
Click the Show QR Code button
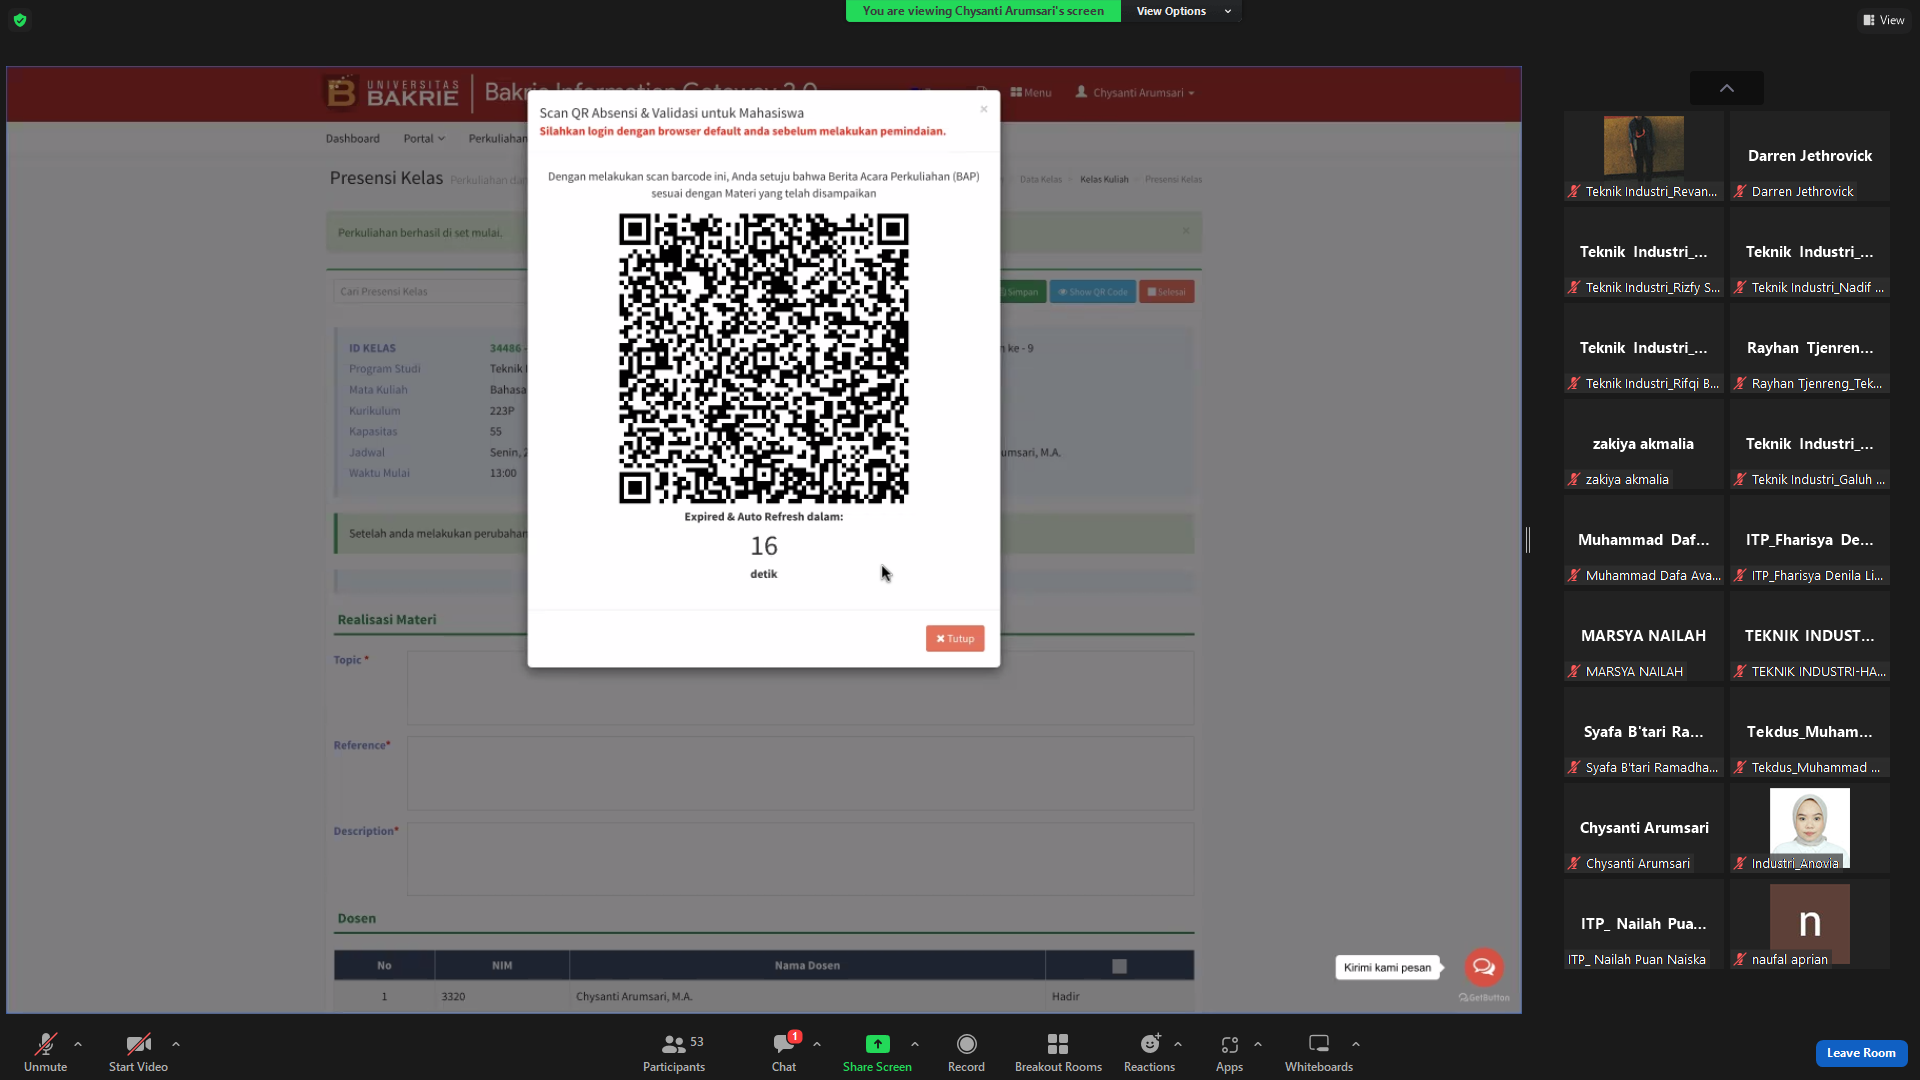(x=1092, y=292)
